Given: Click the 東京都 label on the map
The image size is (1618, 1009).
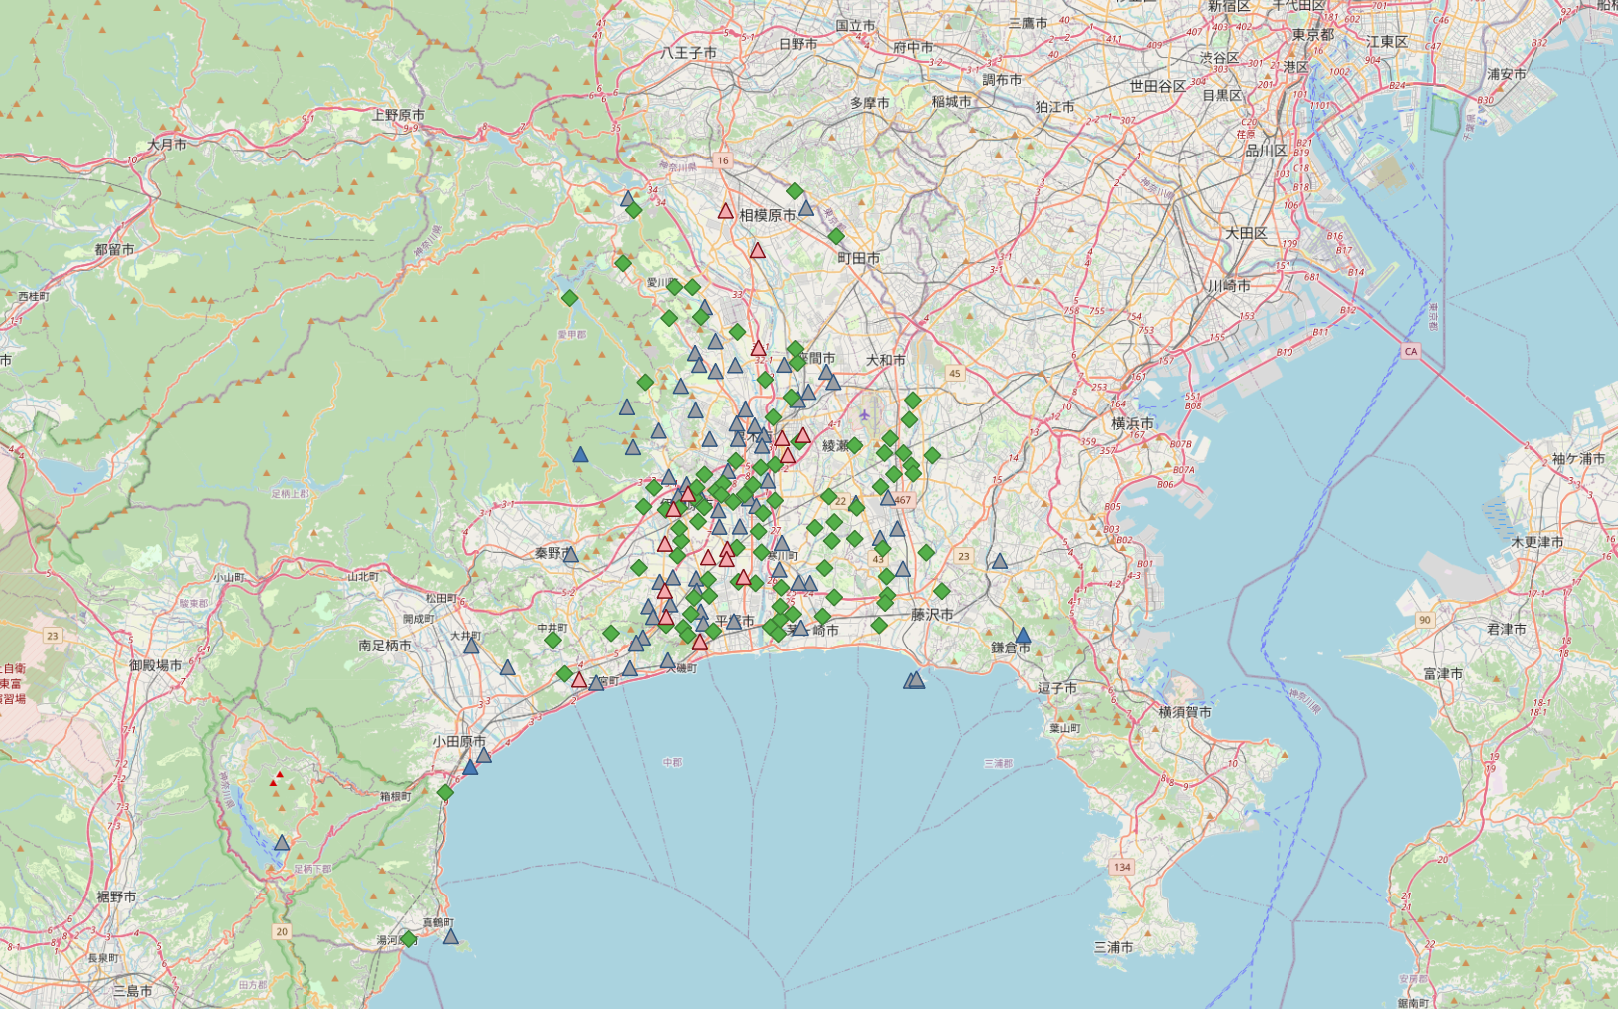Looking at the screenshot, I should click(1313, 34).
